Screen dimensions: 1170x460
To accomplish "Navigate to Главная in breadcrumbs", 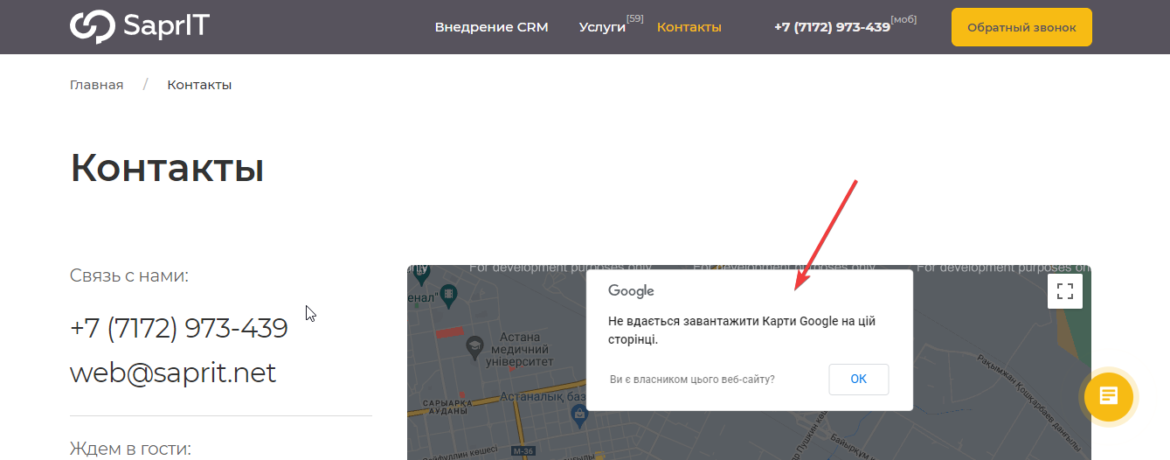I will [96, 85].
